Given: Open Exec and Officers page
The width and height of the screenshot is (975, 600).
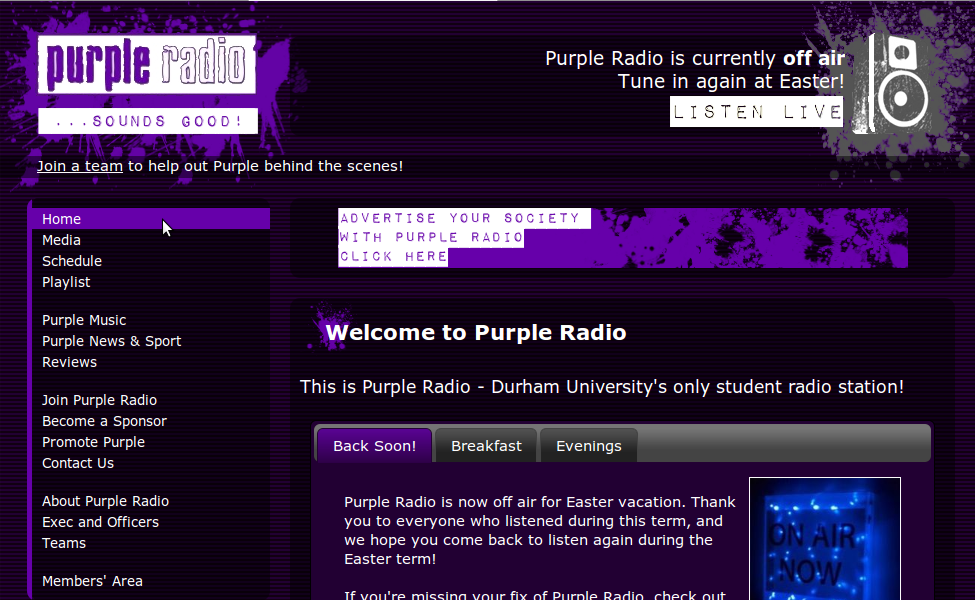Looking at the screenshot, I should click(100, 522).
